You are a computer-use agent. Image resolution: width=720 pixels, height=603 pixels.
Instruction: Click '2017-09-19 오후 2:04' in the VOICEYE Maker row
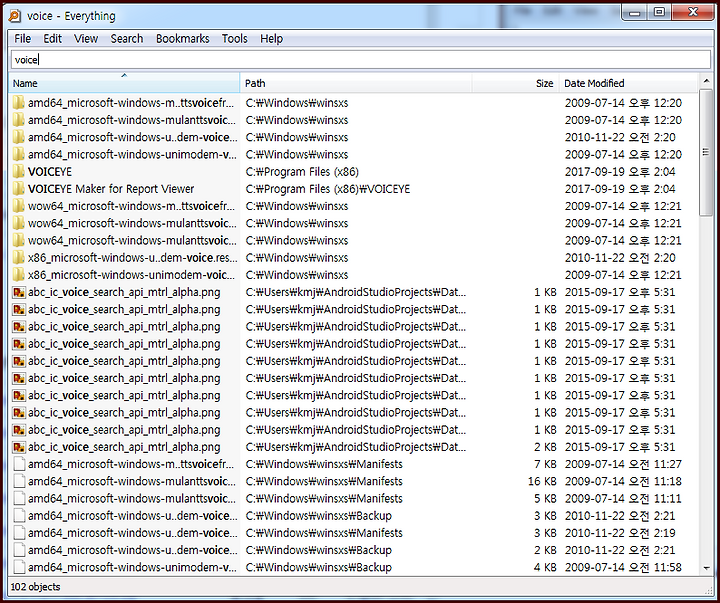620,189
